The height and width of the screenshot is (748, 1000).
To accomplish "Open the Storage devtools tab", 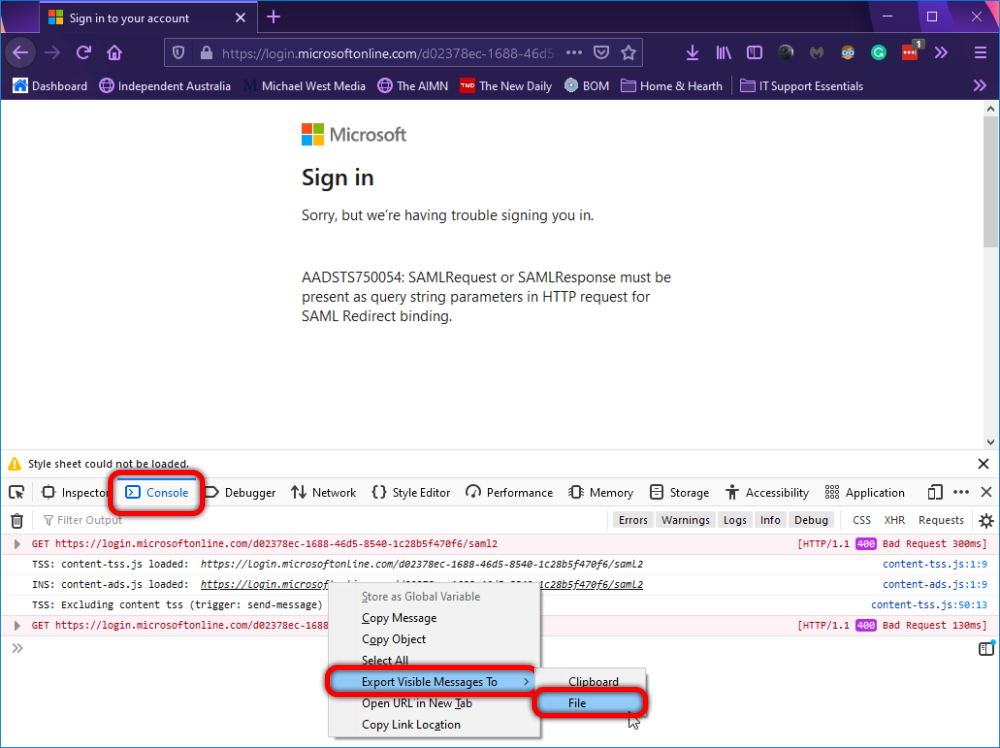I will click(679, 492).
